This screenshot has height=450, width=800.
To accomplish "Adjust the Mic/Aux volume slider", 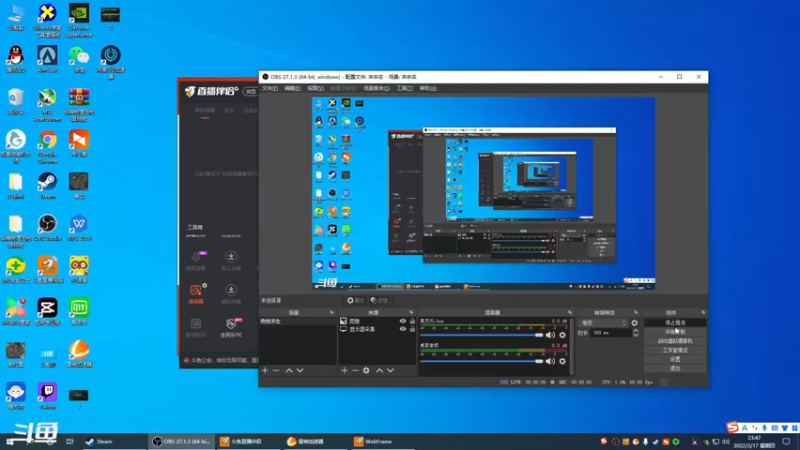I will [x=482, y=335].
